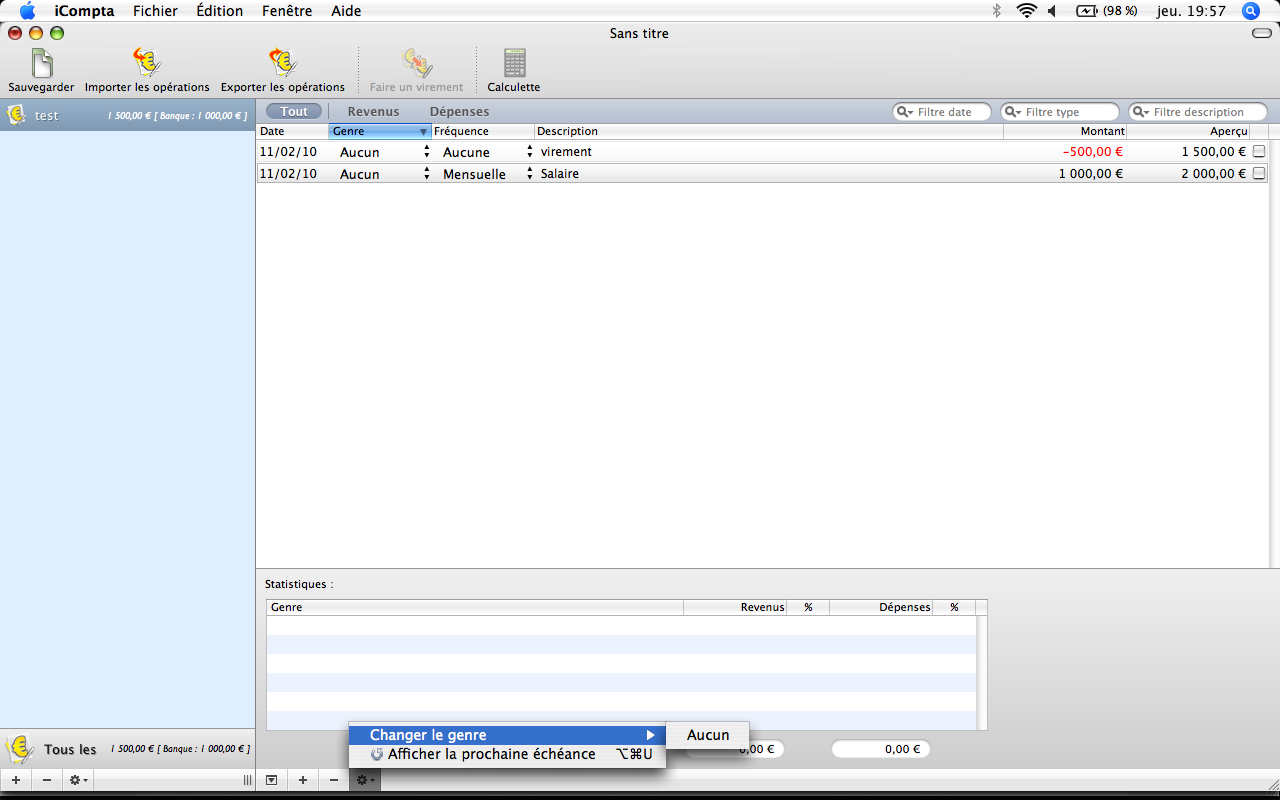The width and height of the screenshot is (1280, 800).
Task: Choose Afficher la prochaine échéance
Action: click(507, 754)
